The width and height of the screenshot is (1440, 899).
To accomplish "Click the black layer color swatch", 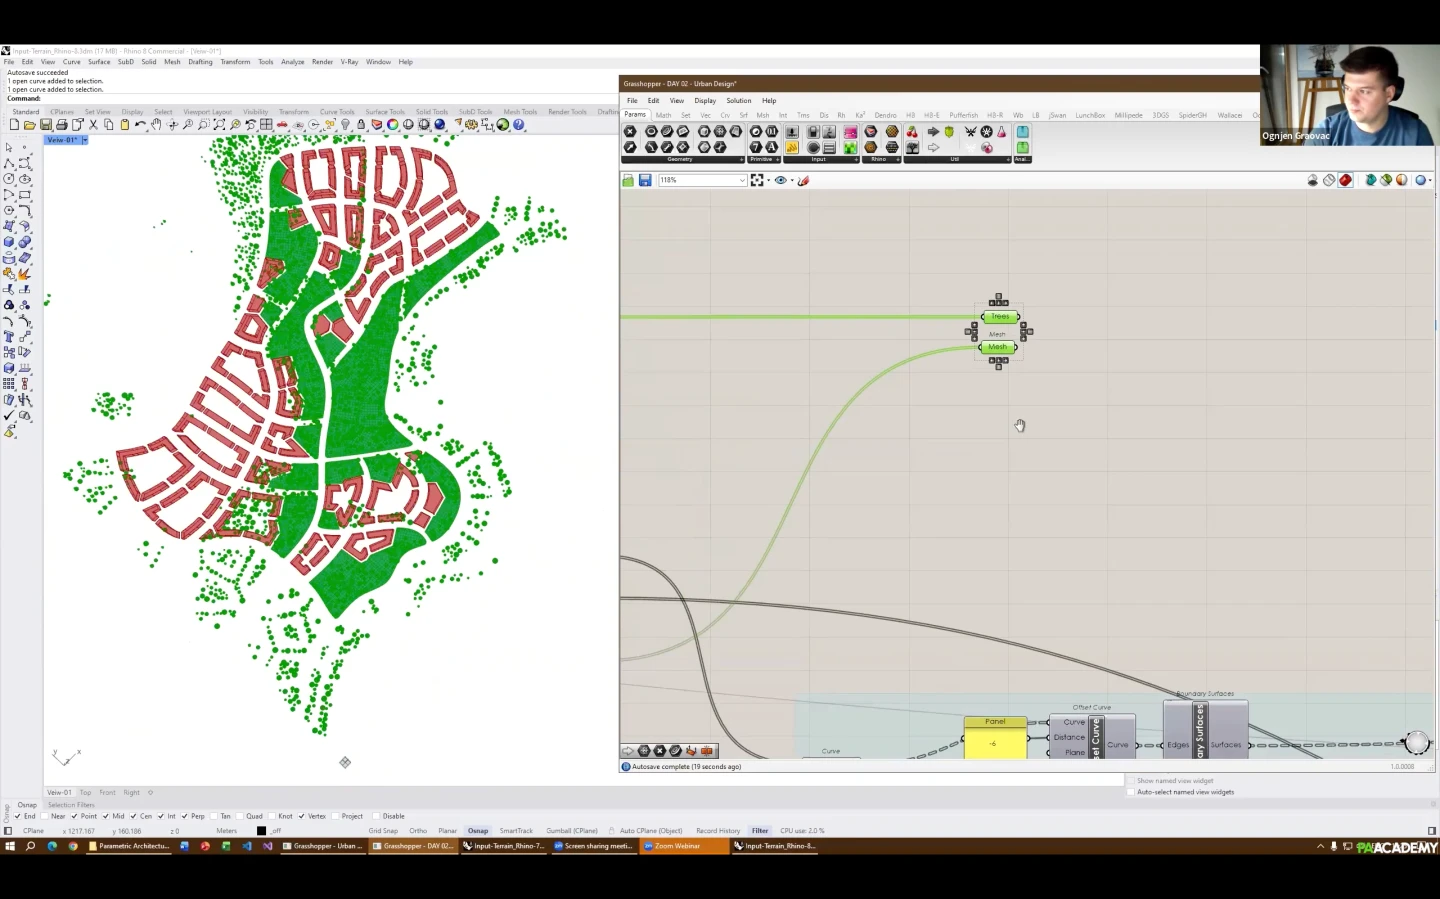I will point(261,831).
